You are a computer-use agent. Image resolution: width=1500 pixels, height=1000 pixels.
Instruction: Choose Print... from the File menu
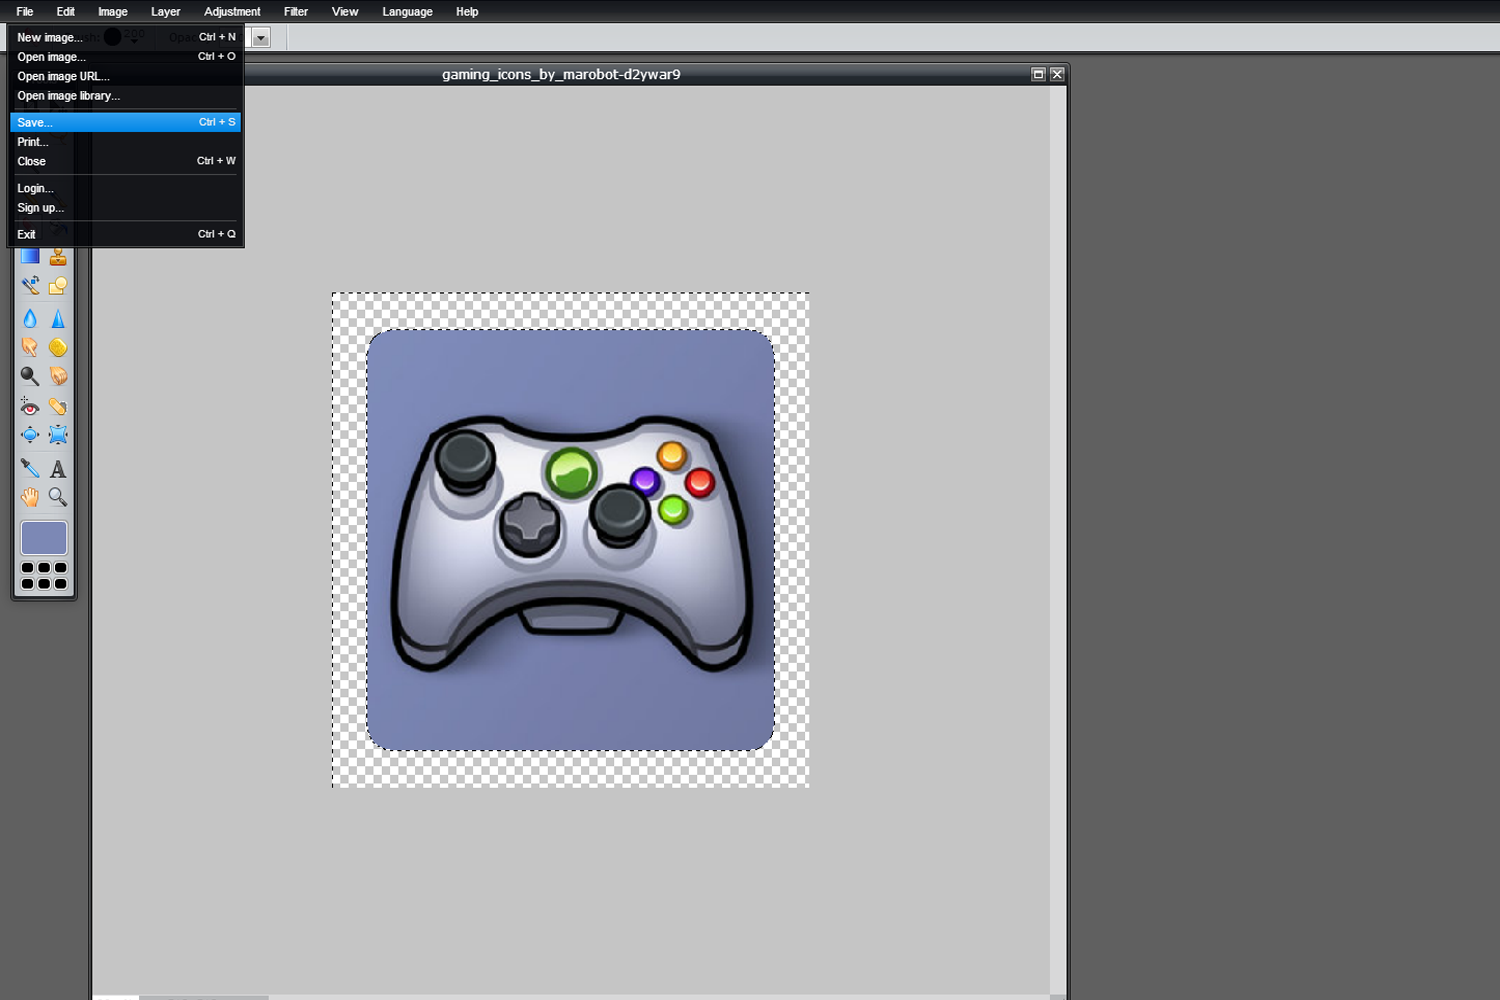(x=126, y=142)
